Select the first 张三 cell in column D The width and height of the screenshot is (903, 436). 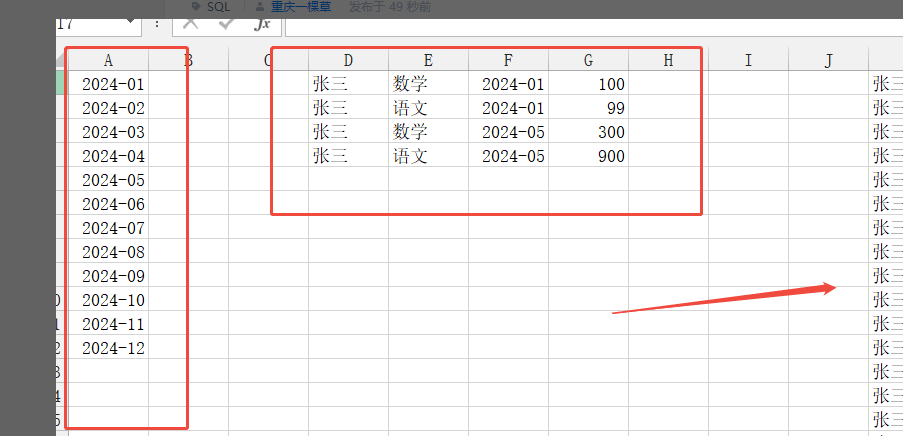pos(348,84)
